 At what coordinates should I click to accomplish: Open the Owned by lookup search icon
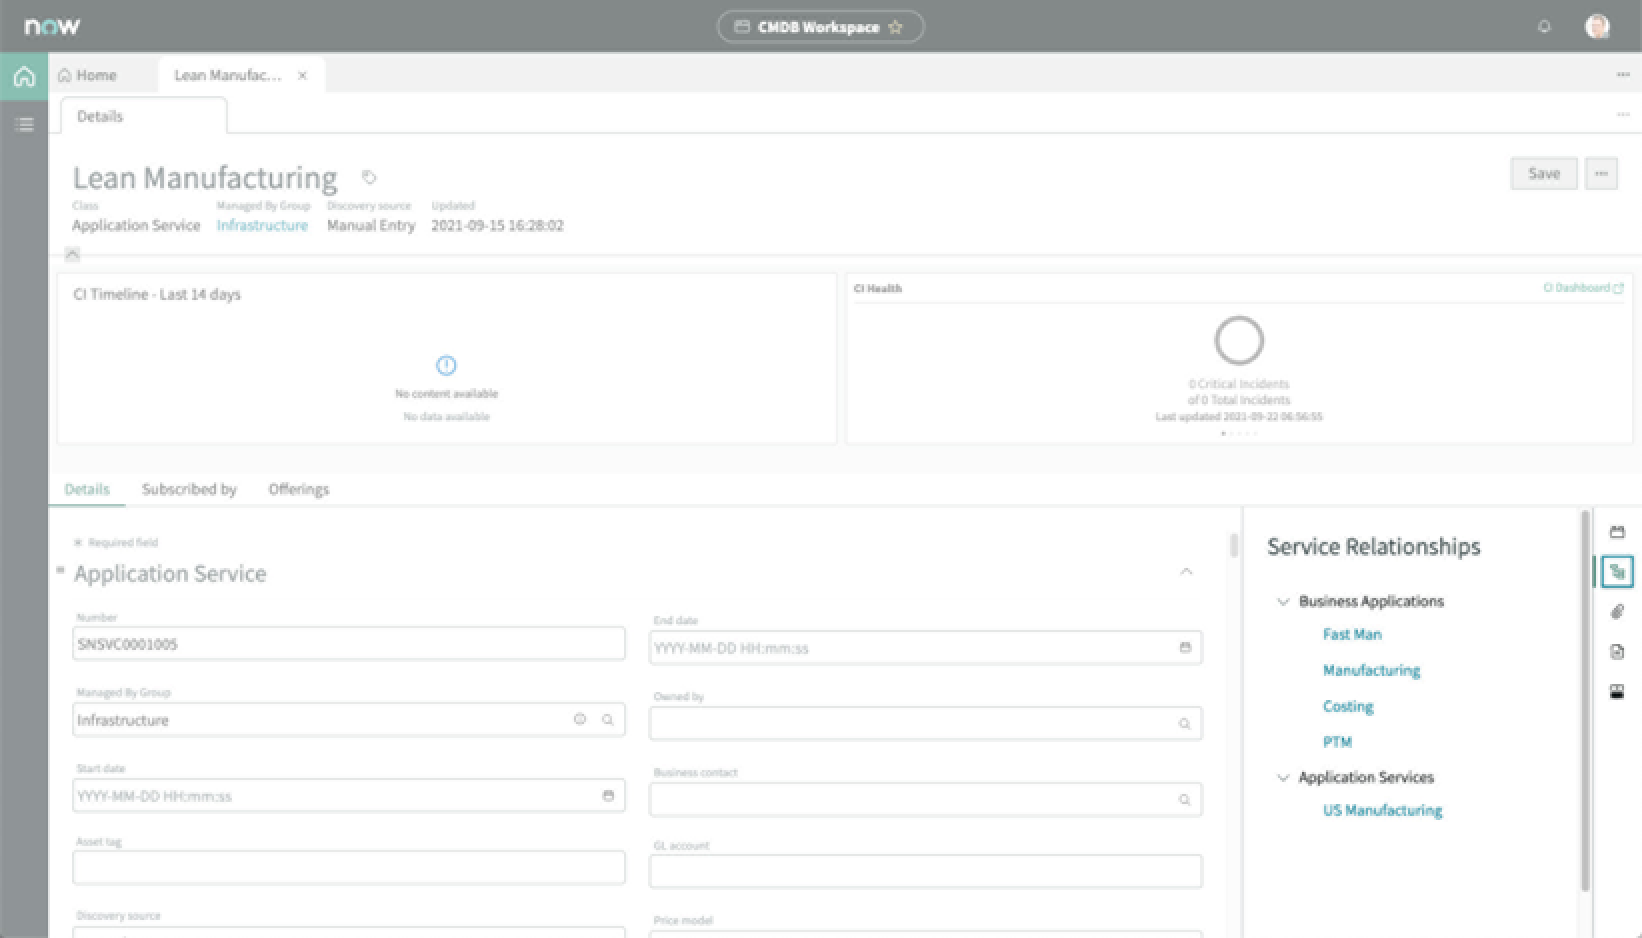(x=1184, y=724)
